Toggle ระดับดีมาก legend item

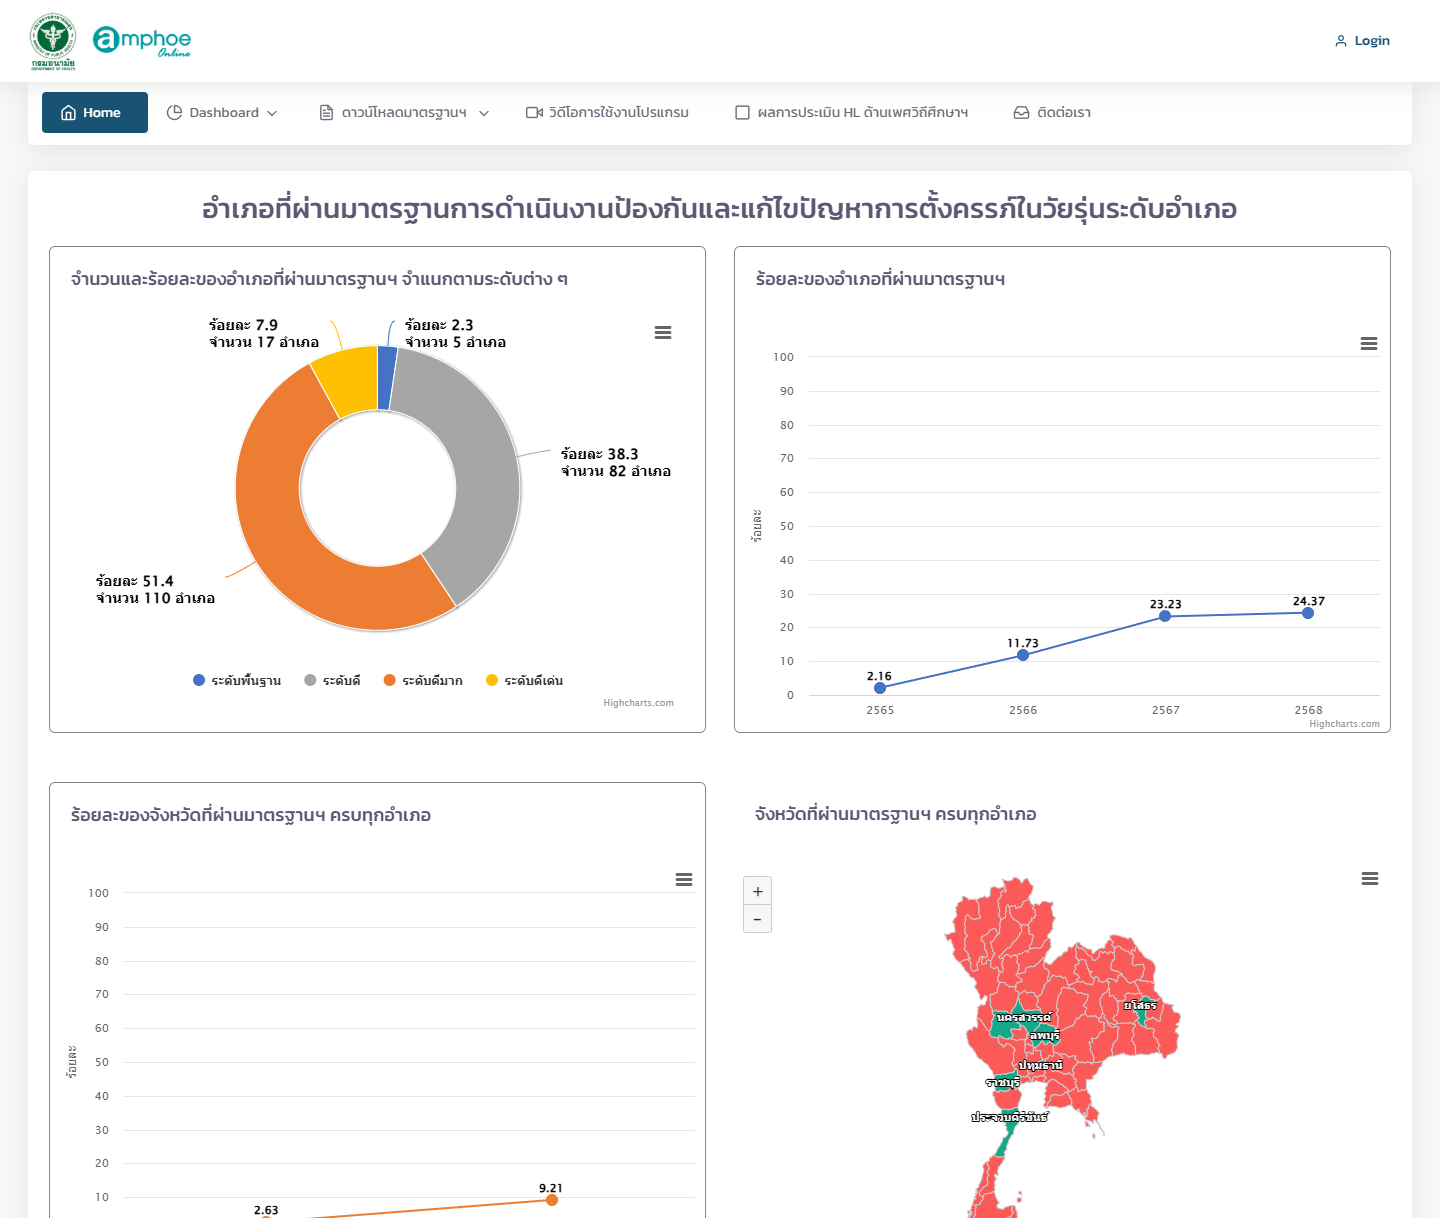point(423,681)
